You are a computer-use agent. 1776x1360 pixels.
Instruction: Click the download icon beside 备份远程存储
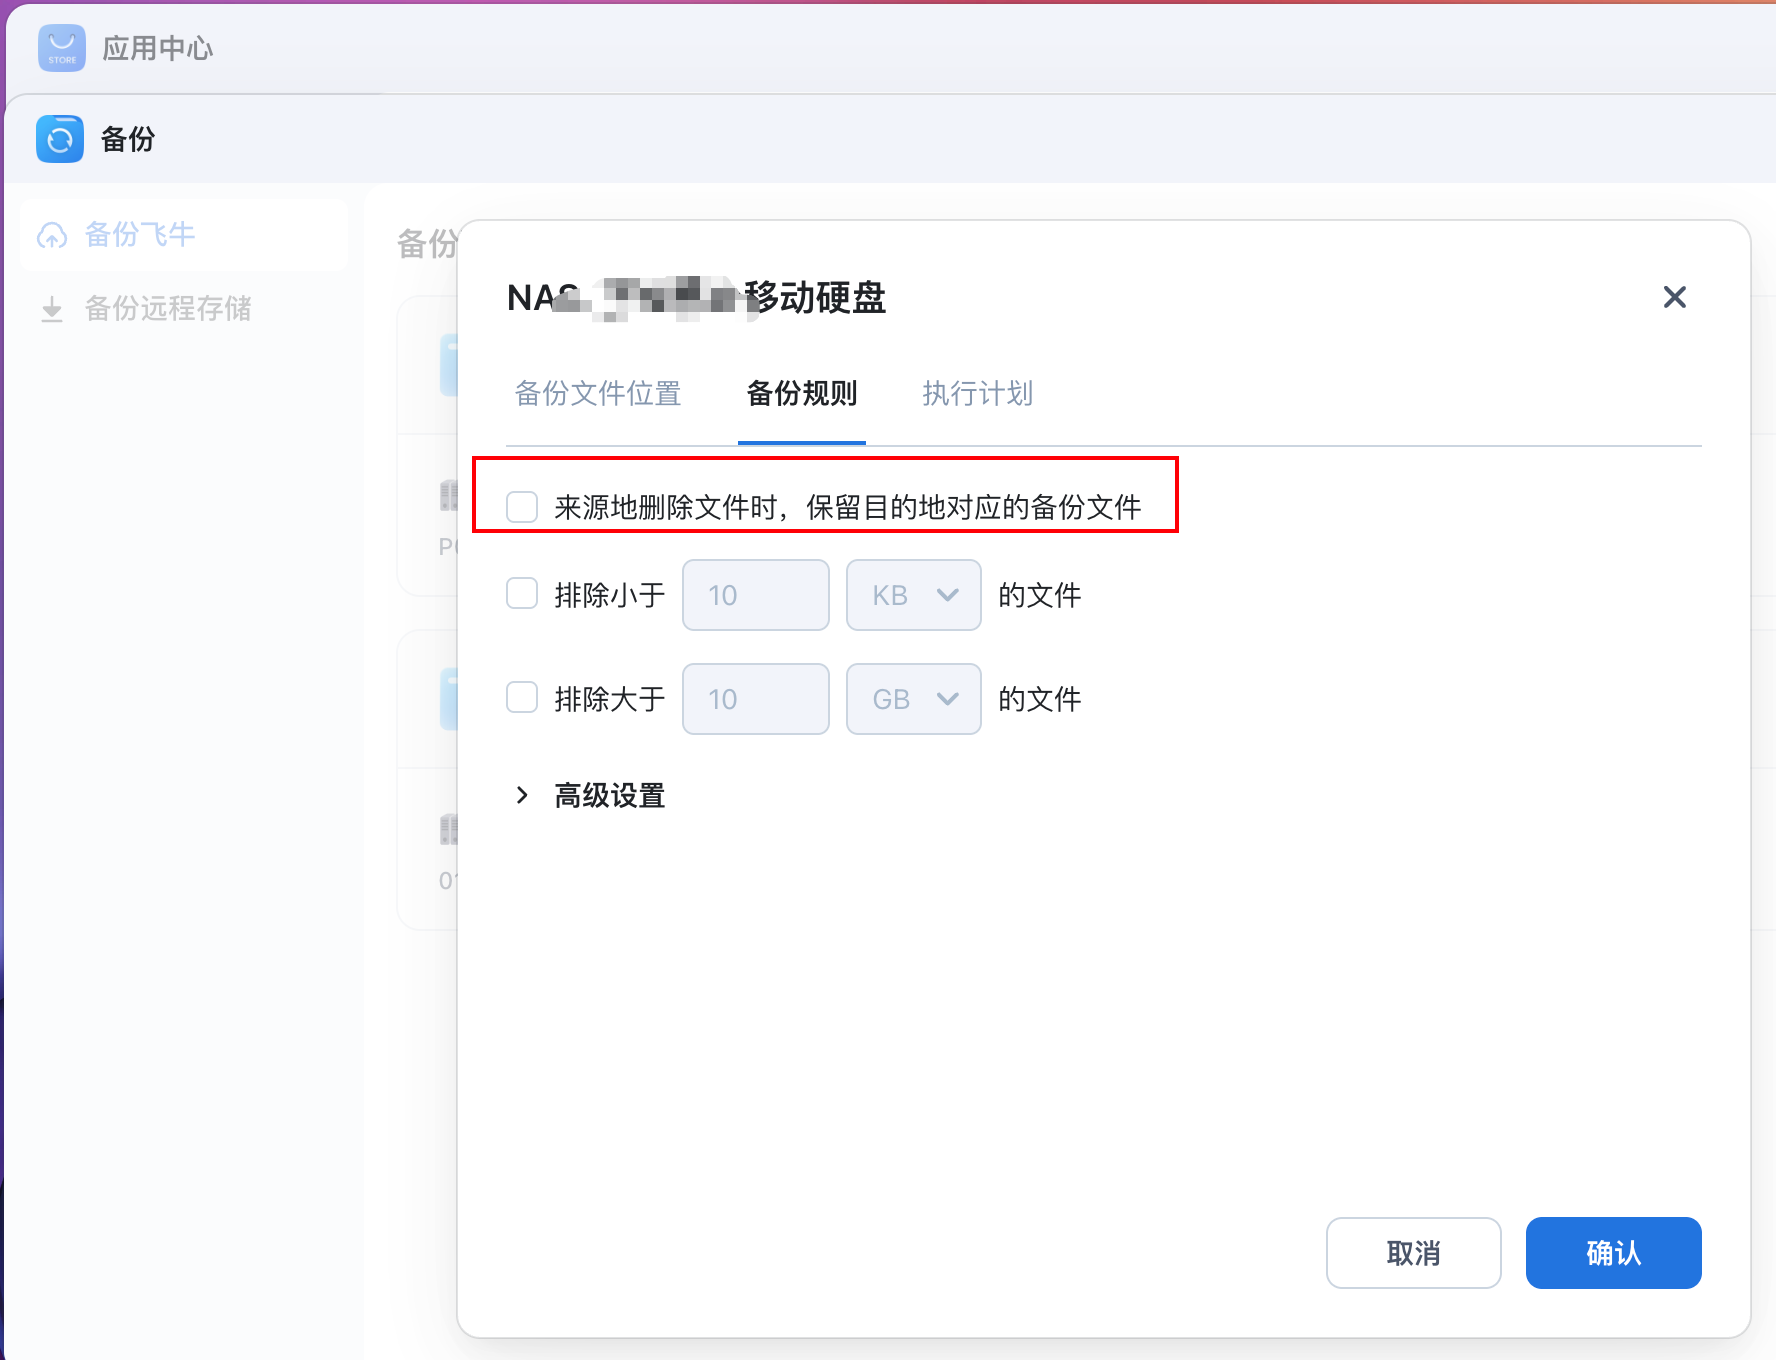pyautogui.click(x=52, y=309)
